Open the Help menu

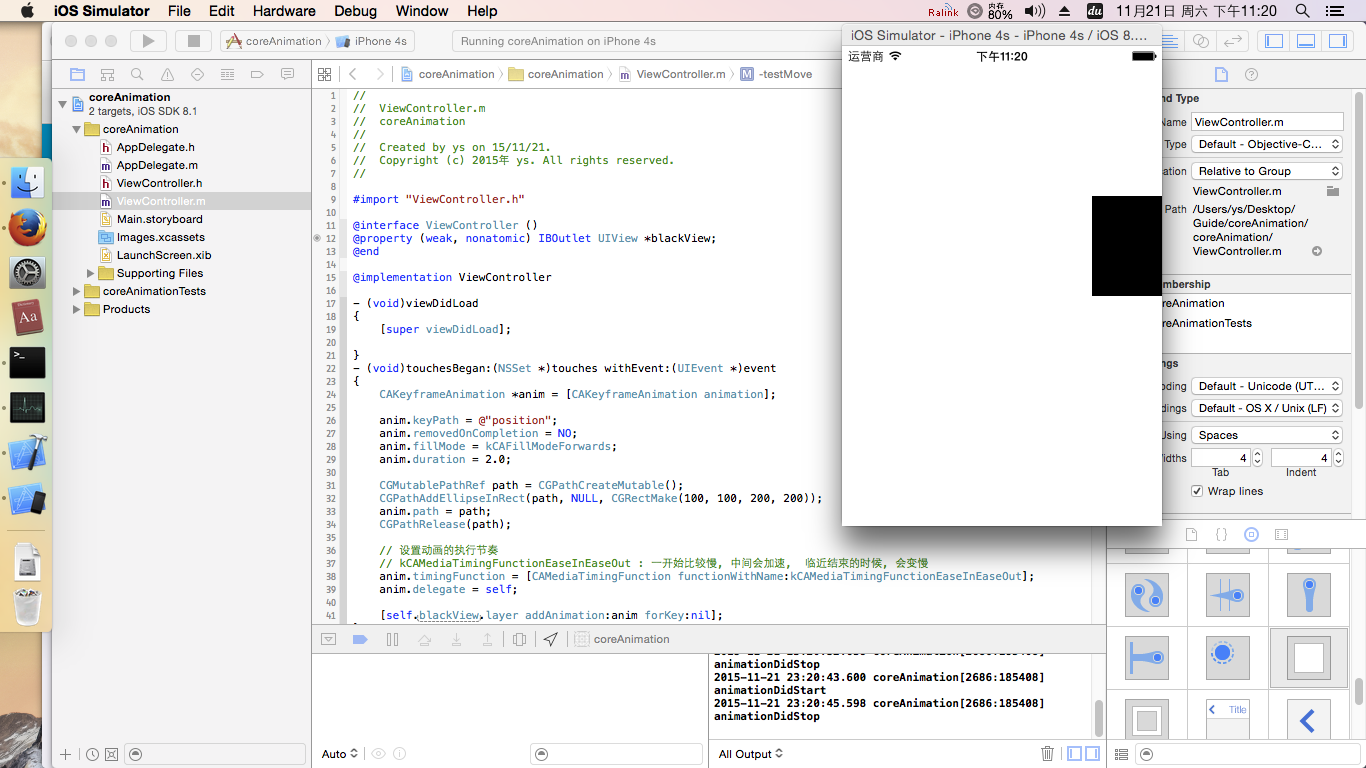[x=482, y=11]
